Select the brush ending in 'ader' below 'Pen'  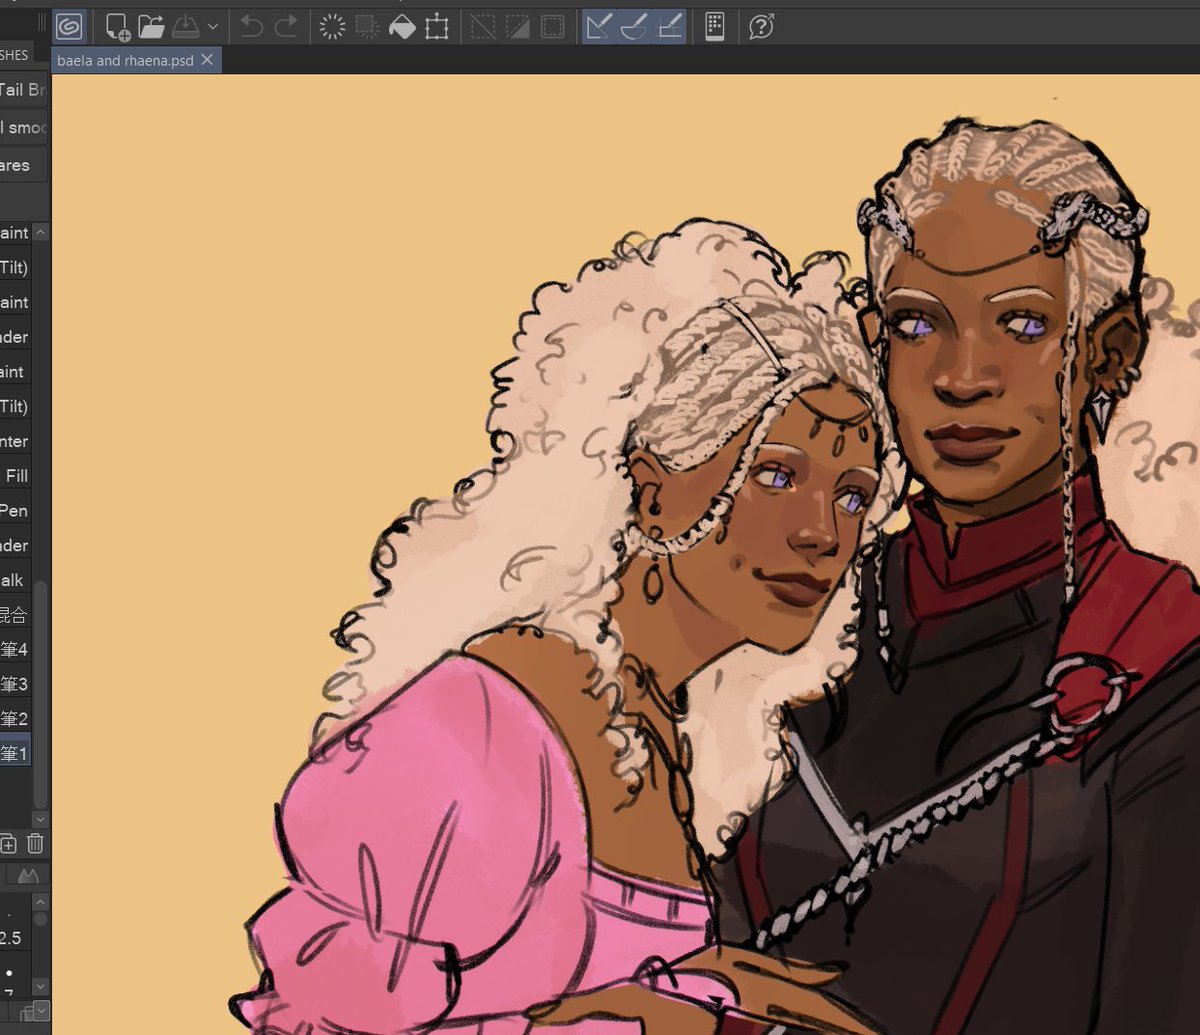[x=16, y=545]
